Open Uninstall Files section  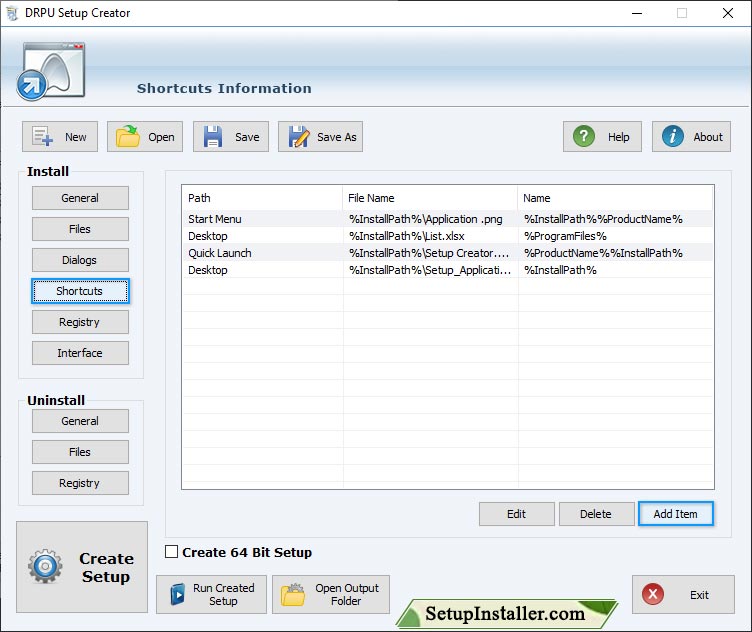pyautogui.click(x=80, y=452)
